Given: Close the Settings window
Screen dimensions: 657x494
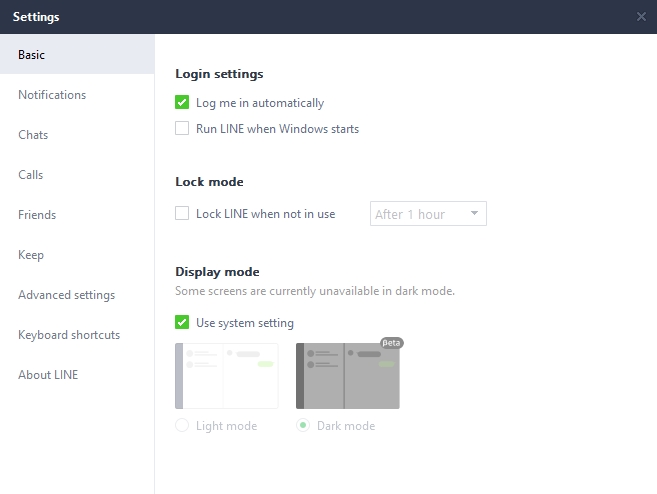Looking at the screenshot, I should (641, 17).
